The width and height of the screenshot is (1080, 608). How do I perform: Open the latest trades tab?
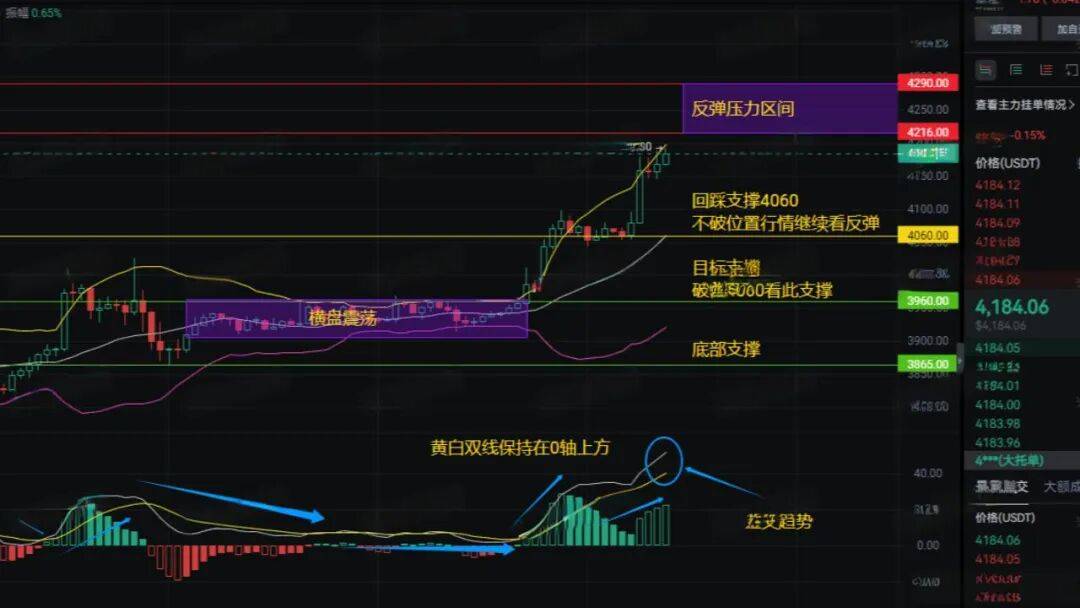pos(1001,486)
